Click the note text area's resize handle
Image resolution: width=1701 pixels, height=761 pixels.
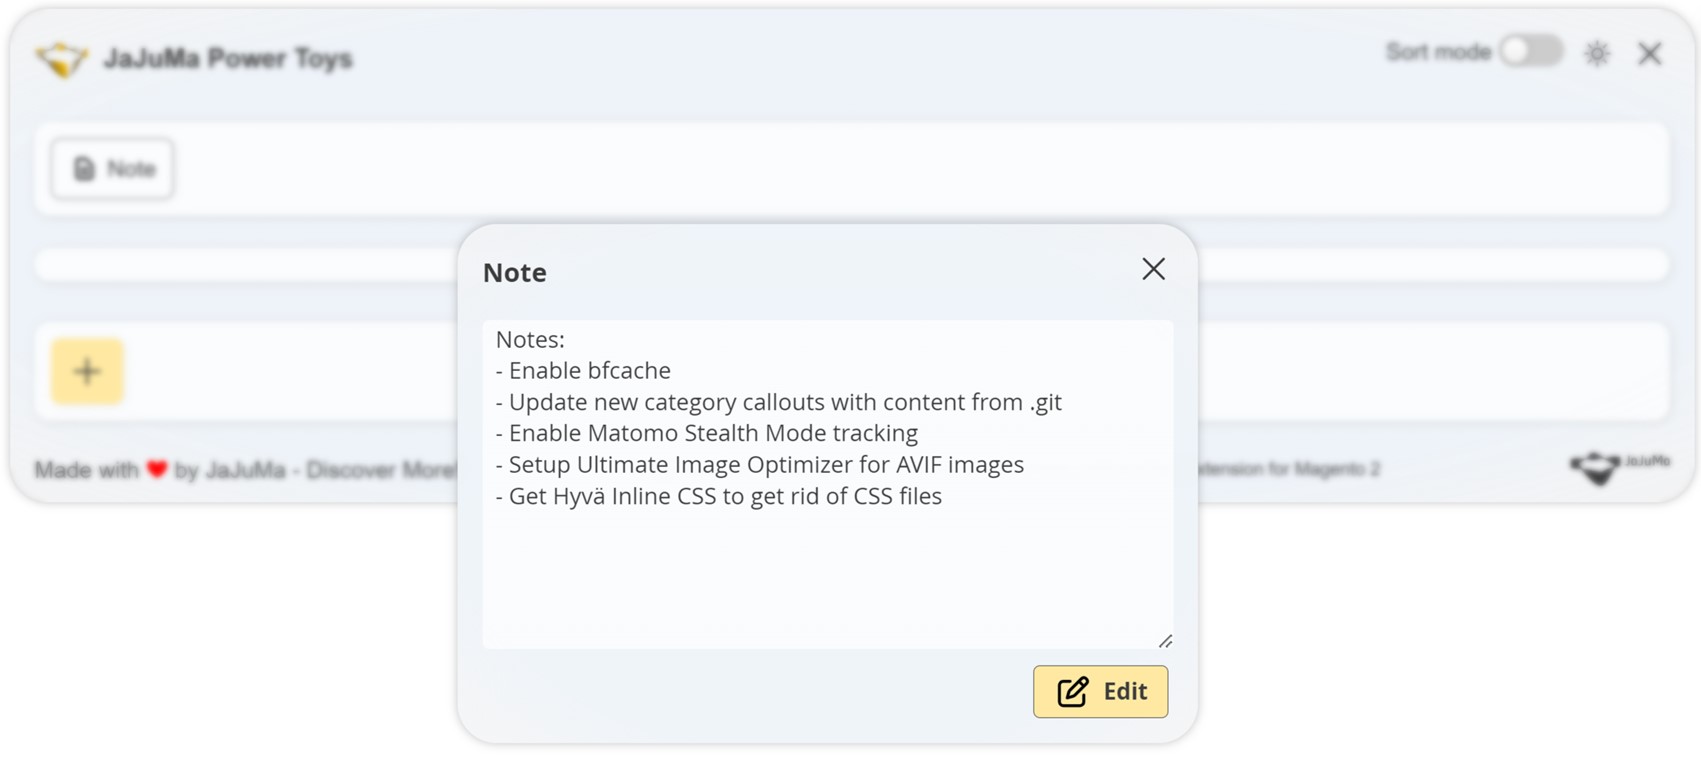click(x=1165, y=641)
